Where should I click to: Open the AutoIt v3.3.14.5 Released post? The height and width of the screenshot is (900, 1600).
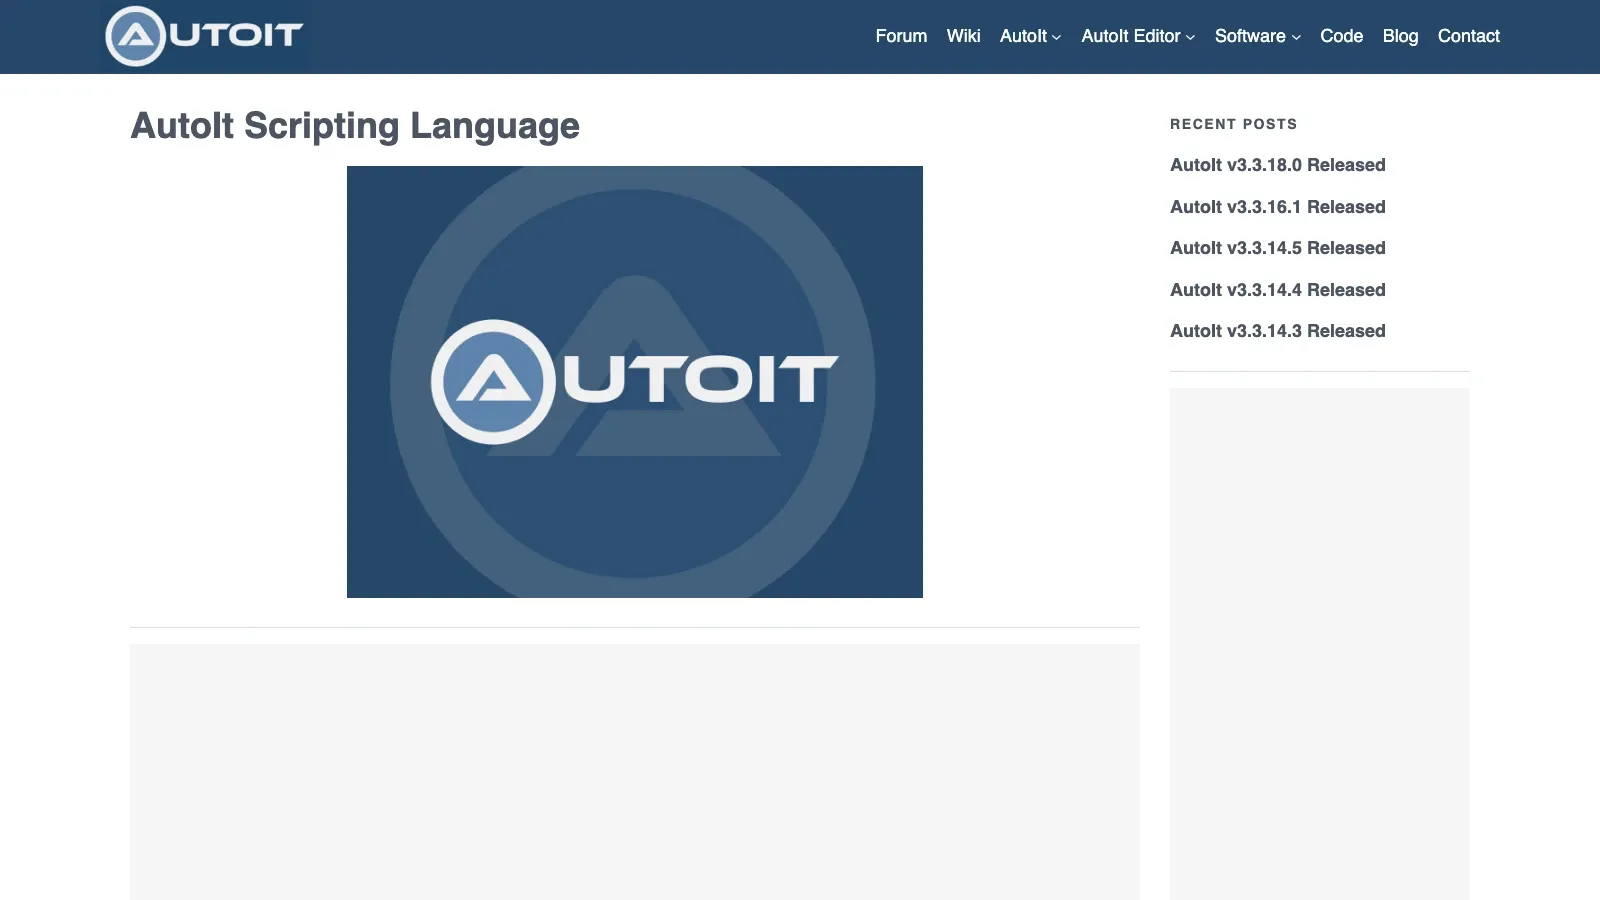pyautogui.click(x=1277, y=248)
